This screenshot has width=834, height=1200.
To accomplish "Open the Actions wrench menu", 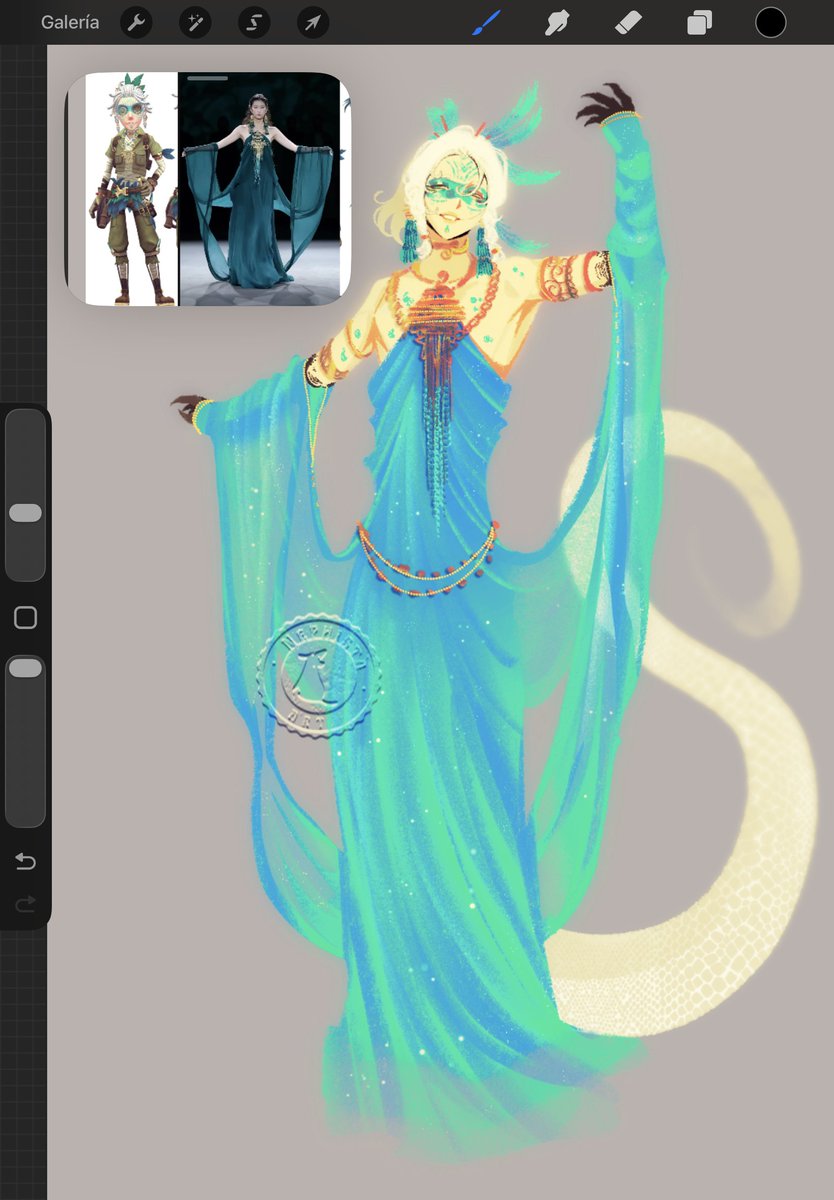I will click(136, 22).
